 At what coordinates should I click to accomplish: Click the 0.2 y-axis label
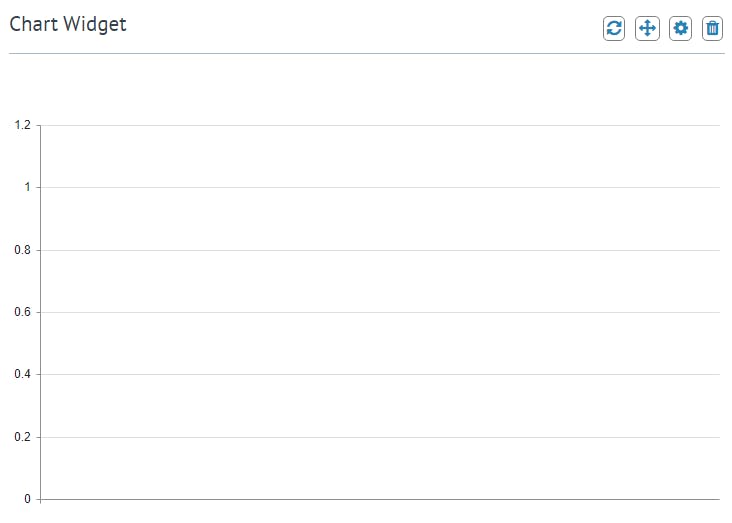[x=22, y=437]
